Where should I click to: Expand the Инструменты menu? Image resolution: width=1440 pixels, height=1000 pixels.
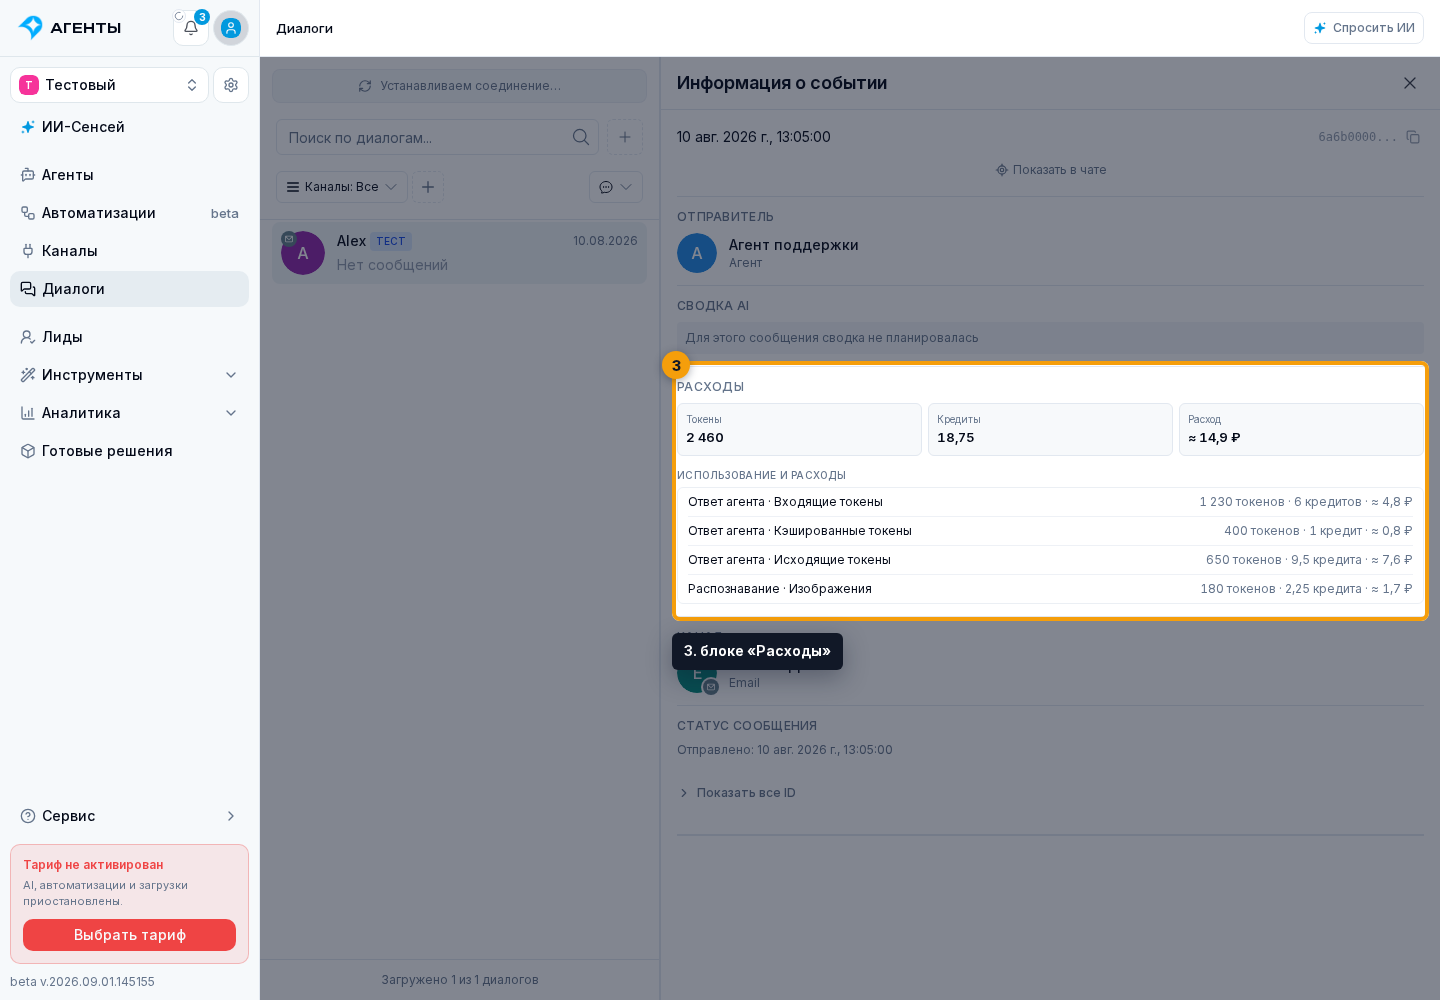(x=129, y=375)
